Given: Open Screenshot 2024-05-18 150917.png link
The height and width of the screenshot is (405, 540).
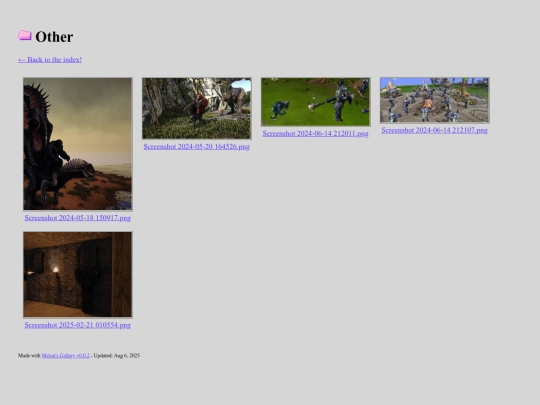Looking at the screenshot, I should (x=77, y=218).
